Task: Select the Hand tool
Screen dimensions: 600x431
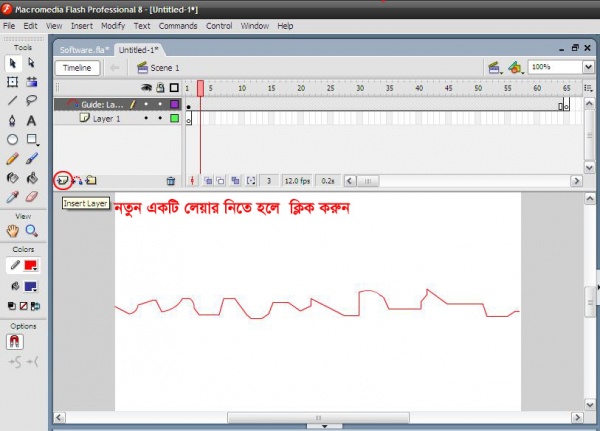Action: coord(13,231)
